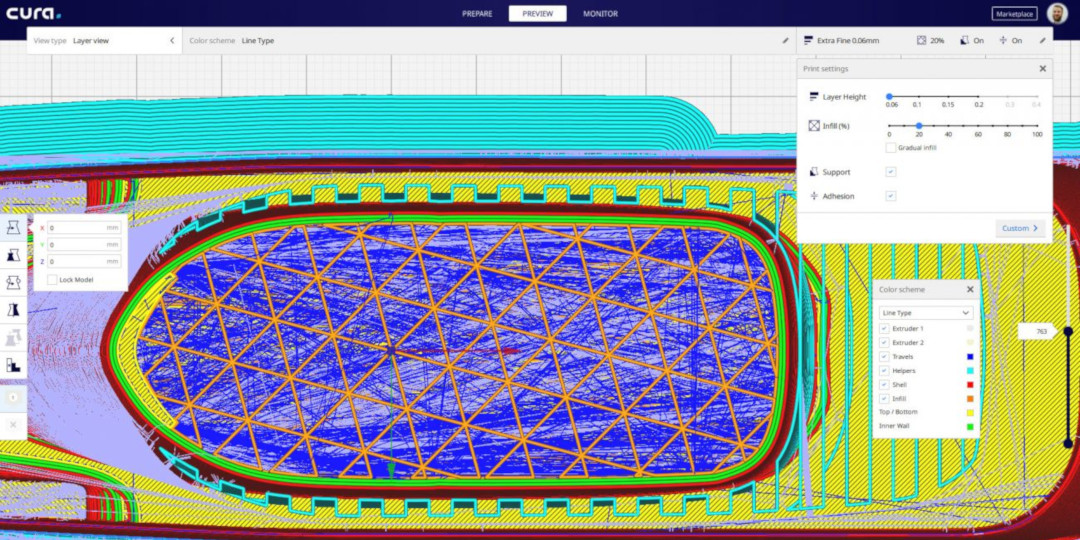Viewport: 1080px width, 540px height.
Task: Switch to the MONITOR tab
Action: pos(600,14)
